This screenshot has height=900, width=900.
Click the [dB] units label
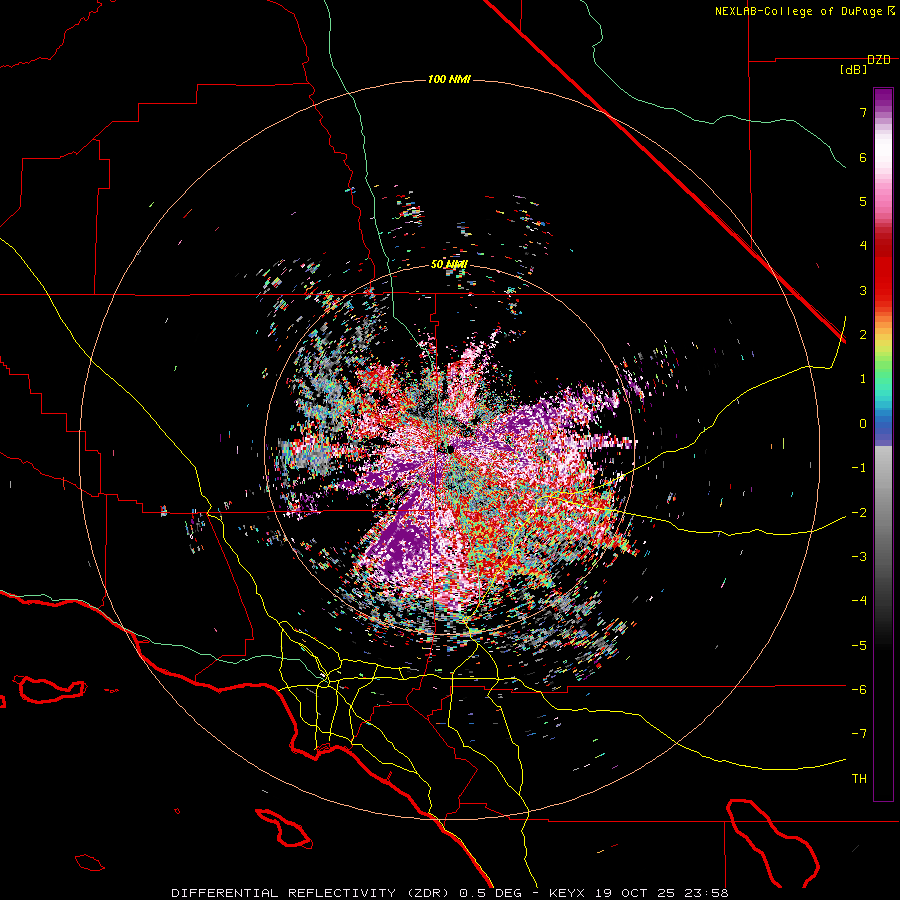click(x=854, y=69)
